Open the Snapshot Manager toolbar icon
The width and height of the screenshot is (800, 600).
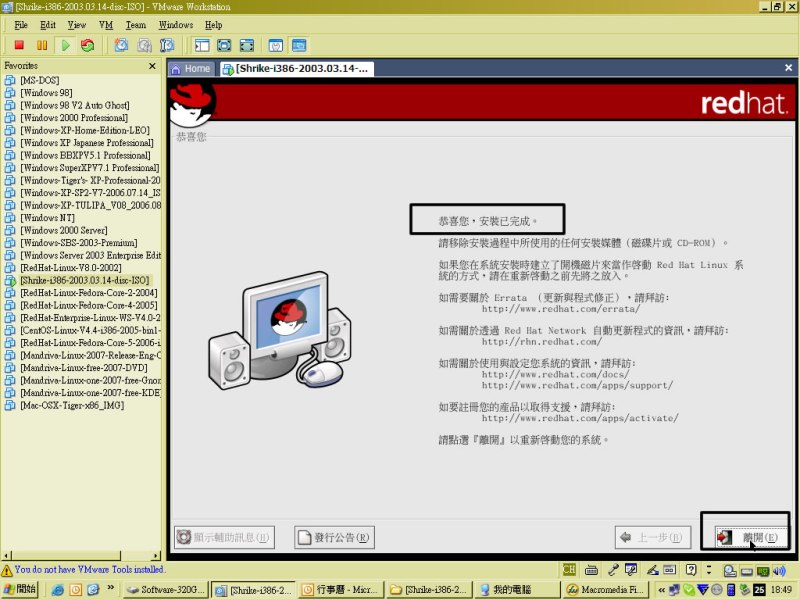point(167,45)
